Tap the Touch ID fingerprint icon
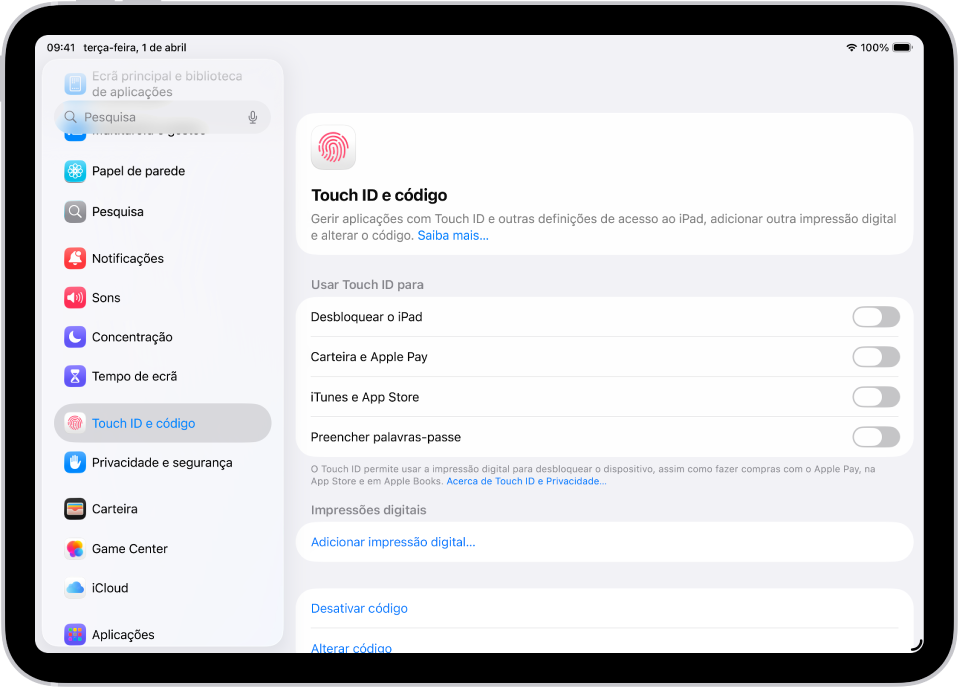 tap(332, 147)
